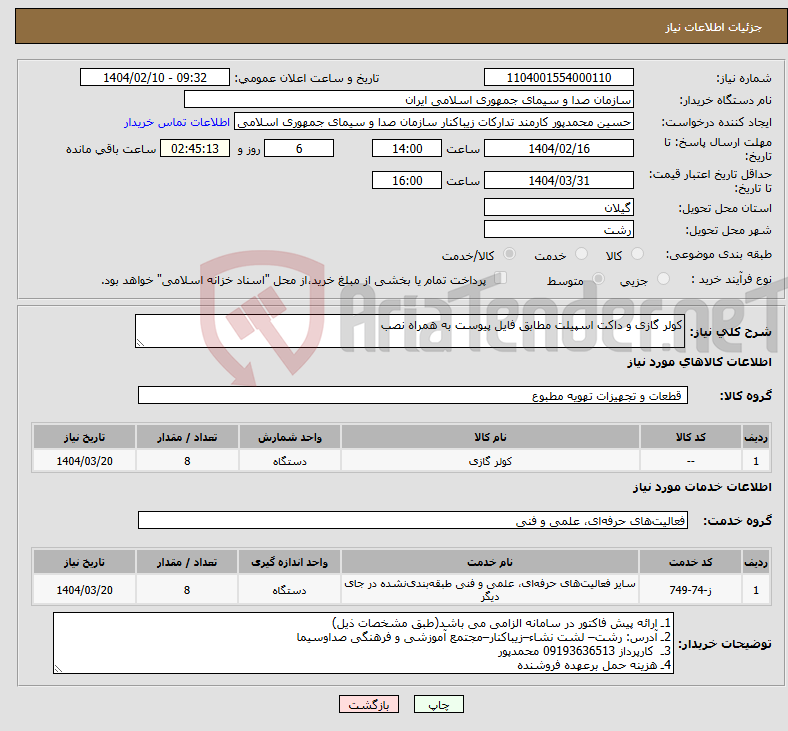Click the price validity date 1404/03/31
Screen dimensions: 788x731
coord(558,180)
